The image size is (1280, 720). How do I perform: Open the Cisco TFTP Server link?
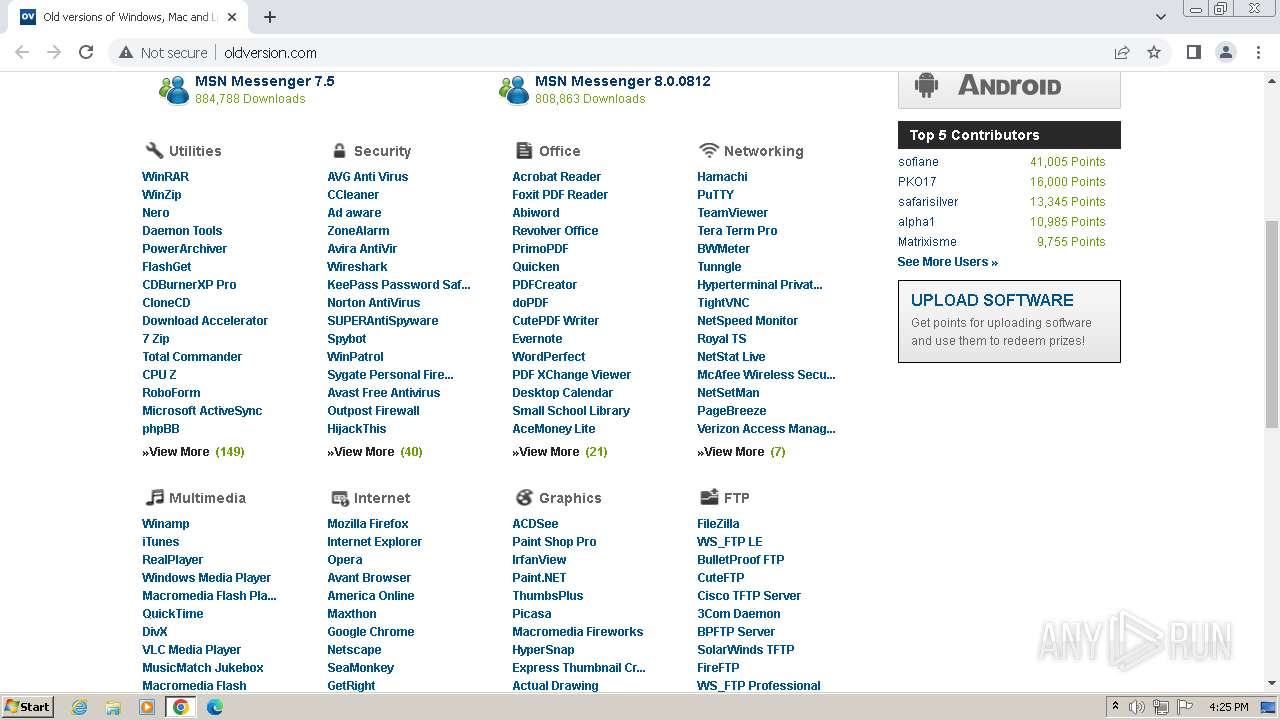coord(749,596)
